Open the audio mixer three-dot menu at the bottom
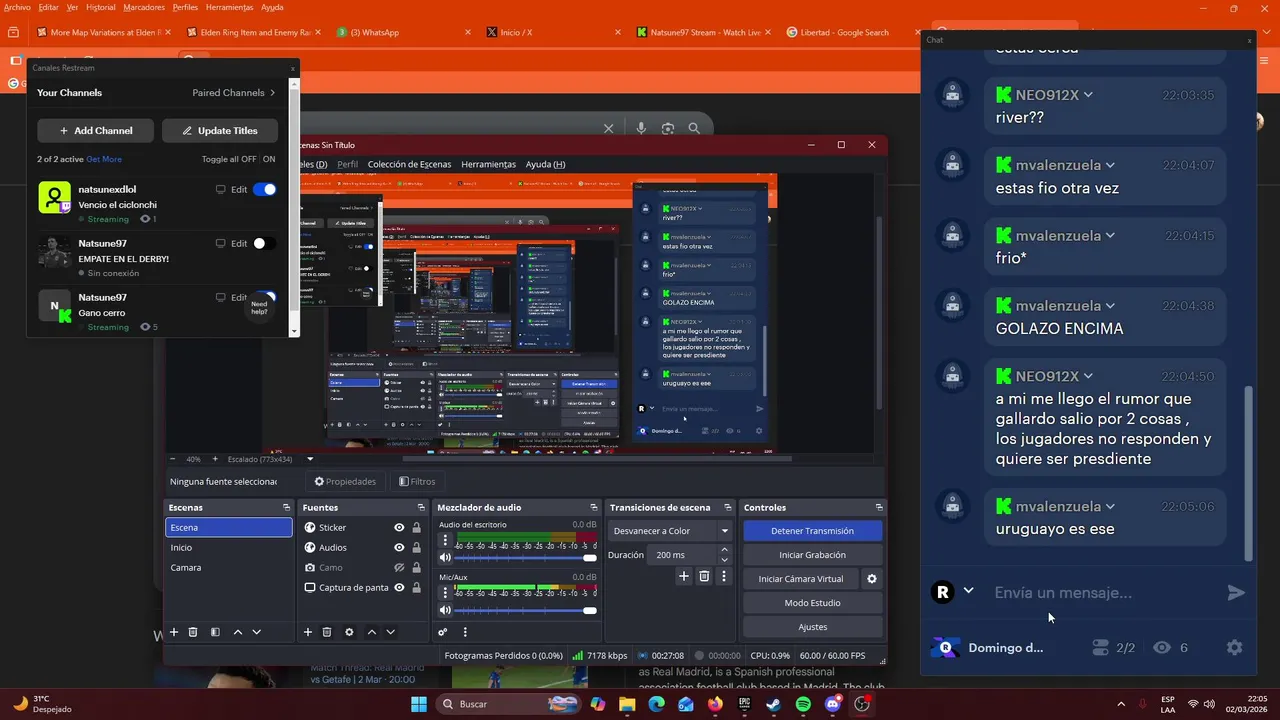The height and width of the screenshot is (720, 1280). 465,632
